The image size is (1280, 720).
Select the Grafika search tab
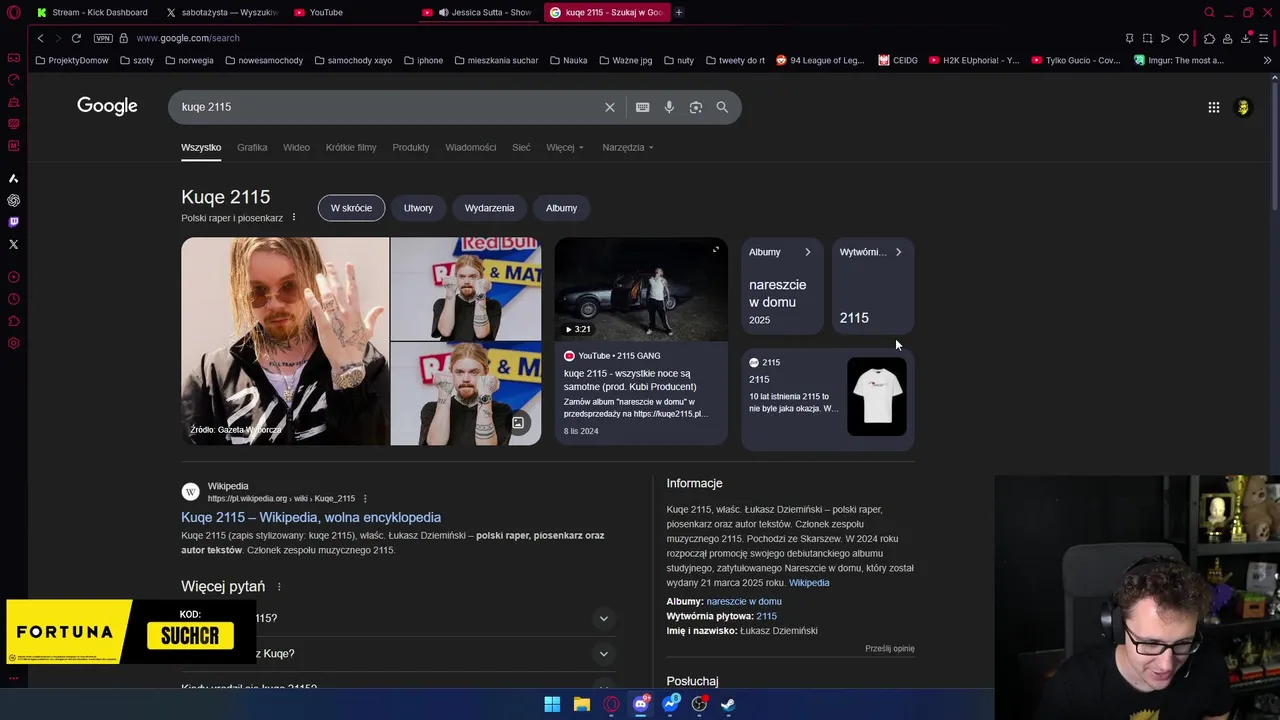click(252, 147)
